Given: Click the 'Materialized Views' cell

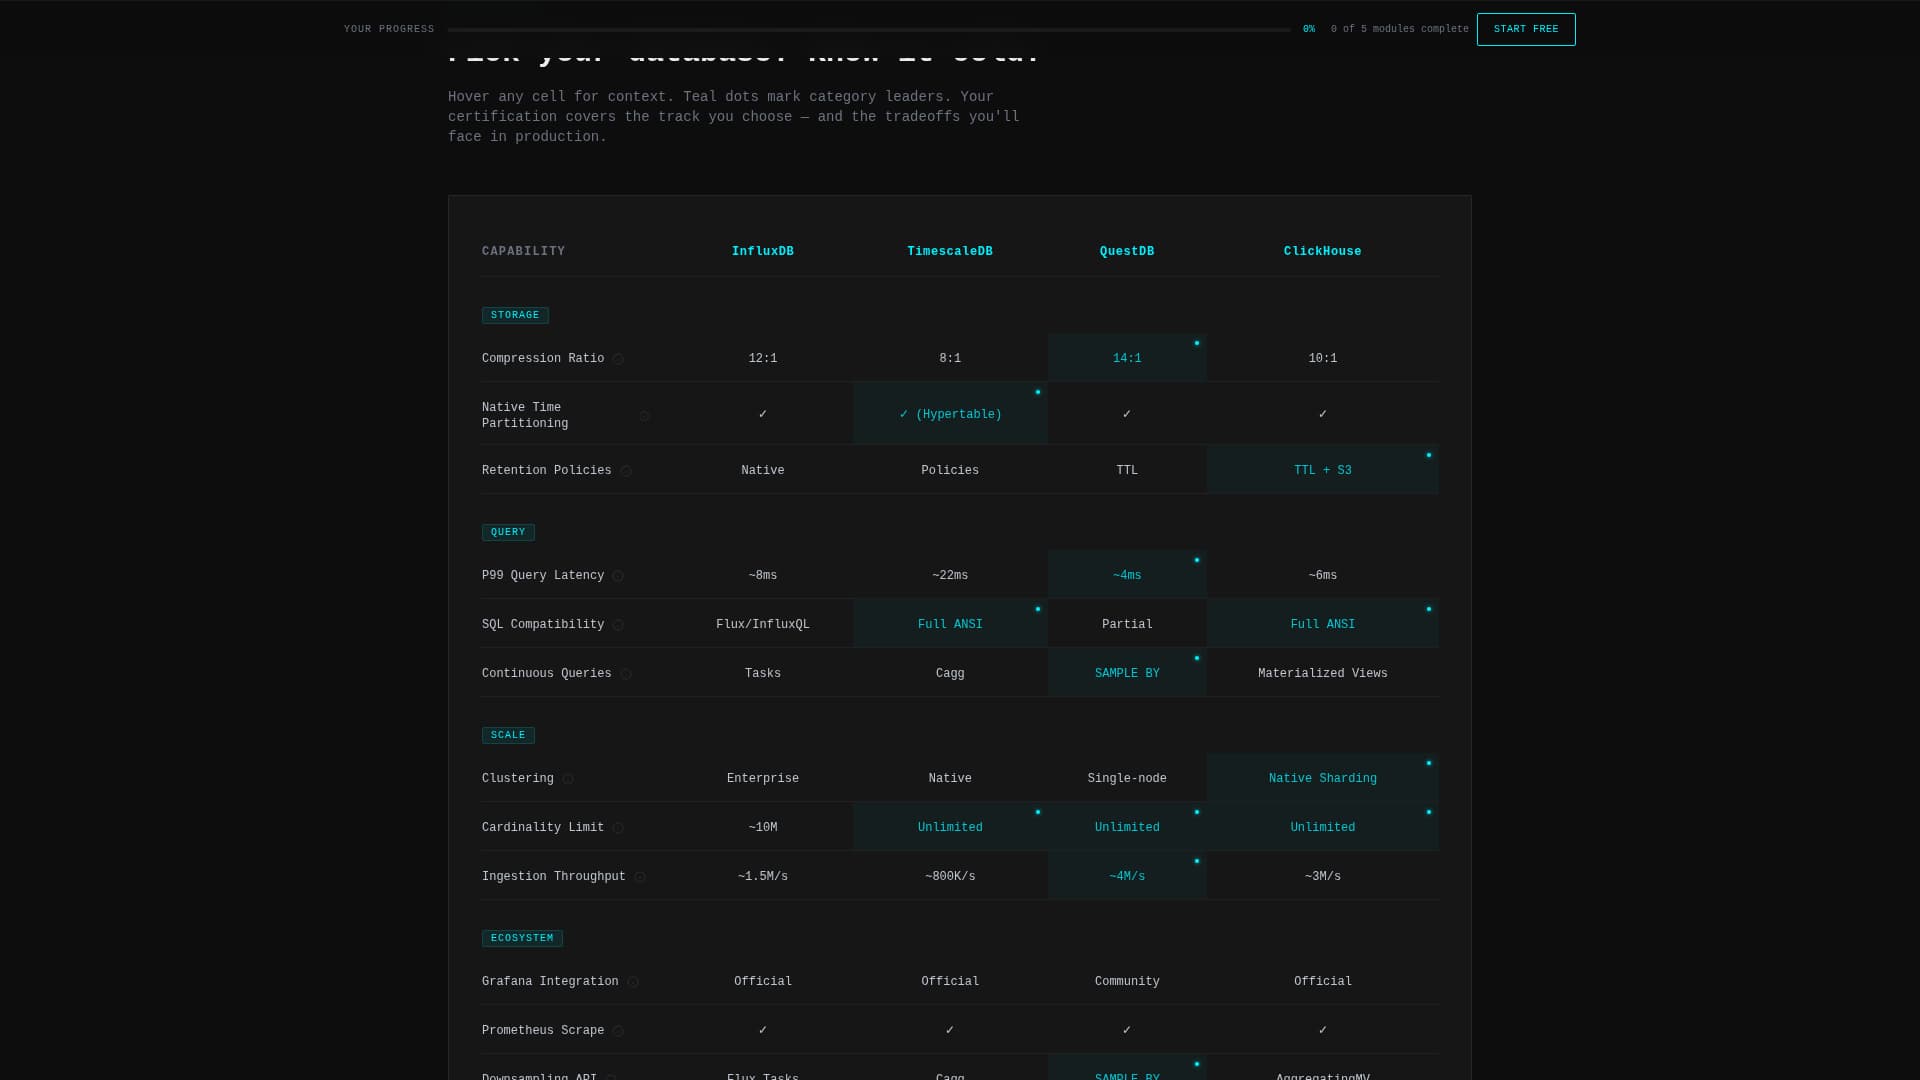Looking at the screenshot, I should click(1322, 673).
